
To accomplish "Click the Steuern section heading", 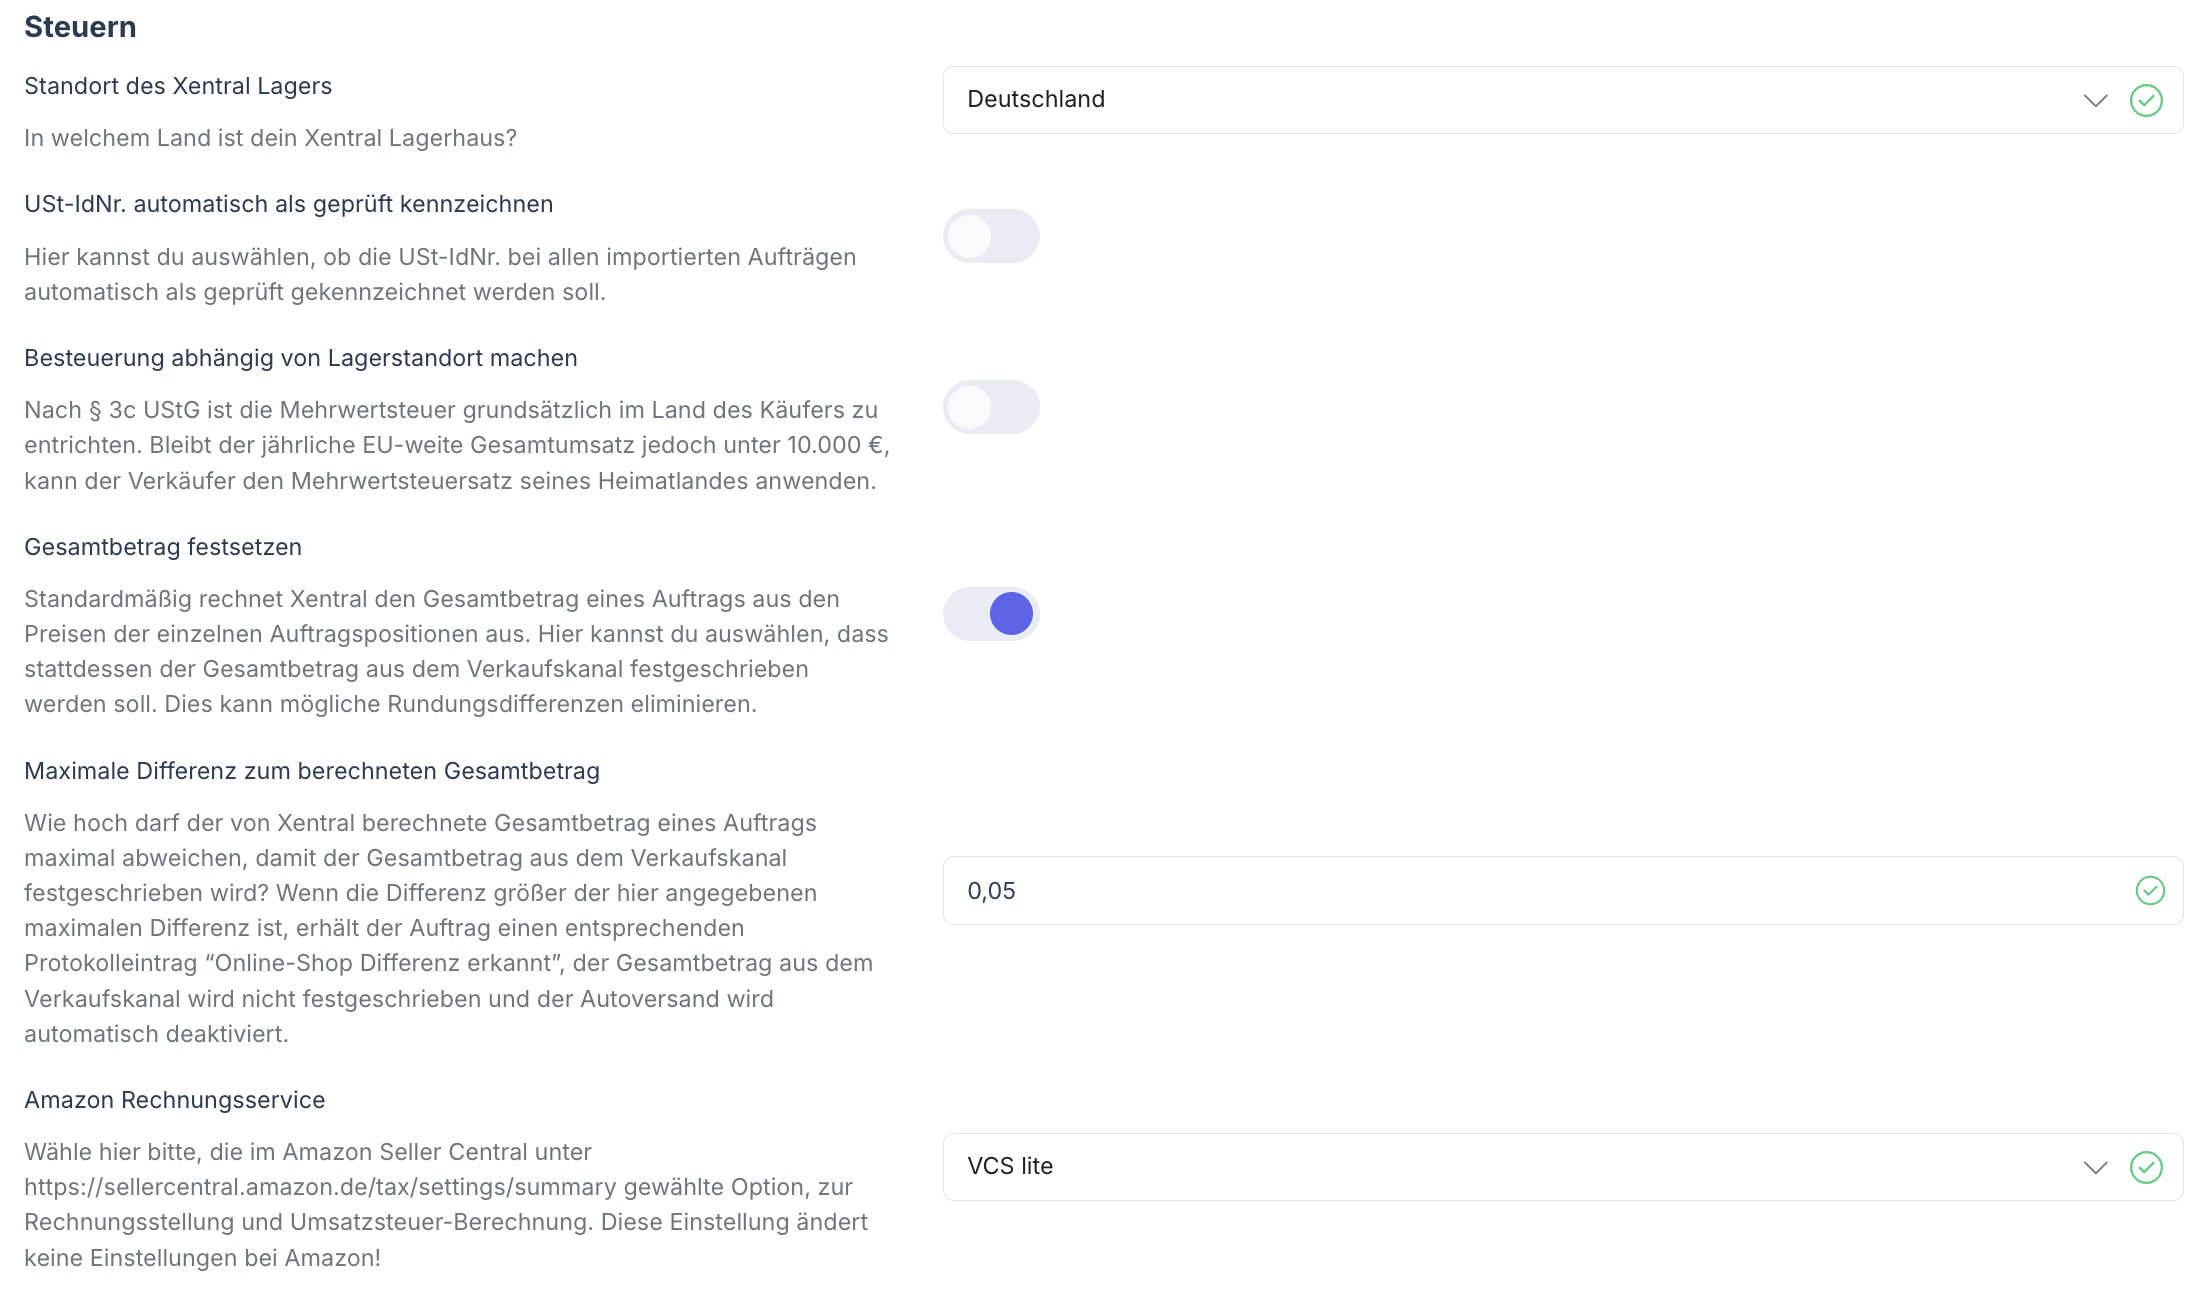I will click(80, 27).
